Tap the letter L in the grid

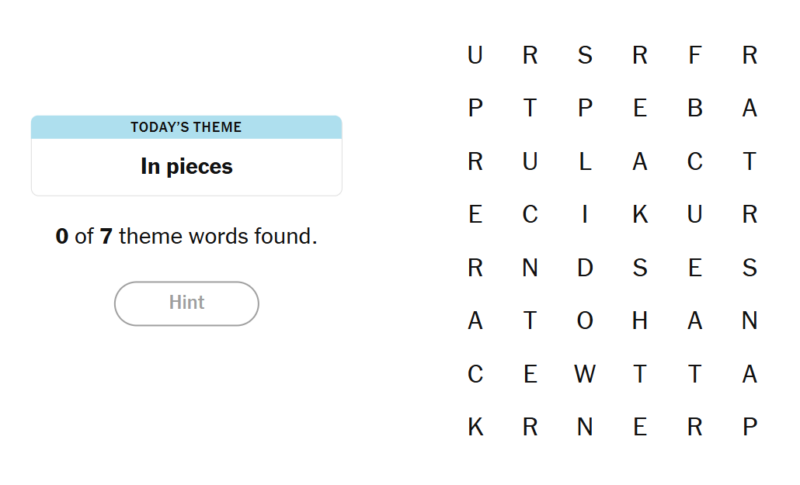coord(585,162)
